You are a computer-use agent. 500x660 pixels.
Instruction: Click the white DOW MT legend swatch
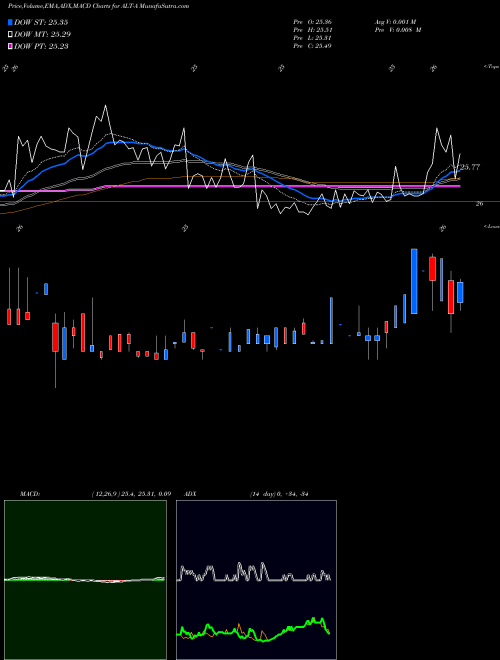click(10, 35)
